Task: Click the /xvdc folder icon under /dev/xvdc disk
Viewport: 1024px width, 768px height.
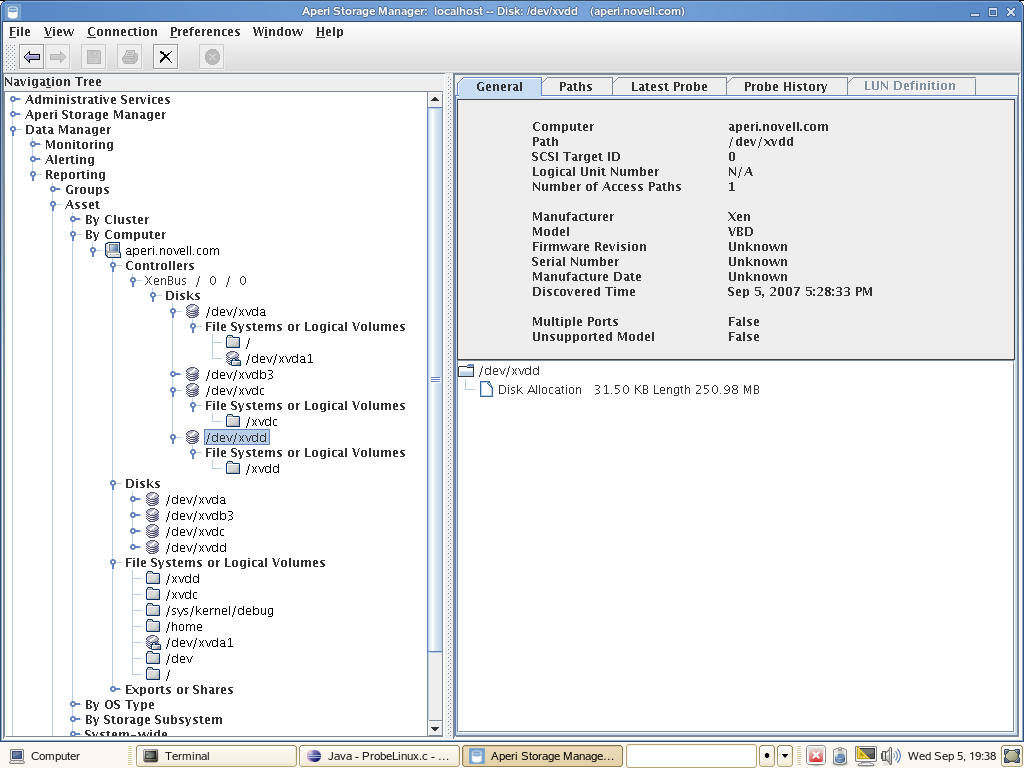Action: [233, 421]
